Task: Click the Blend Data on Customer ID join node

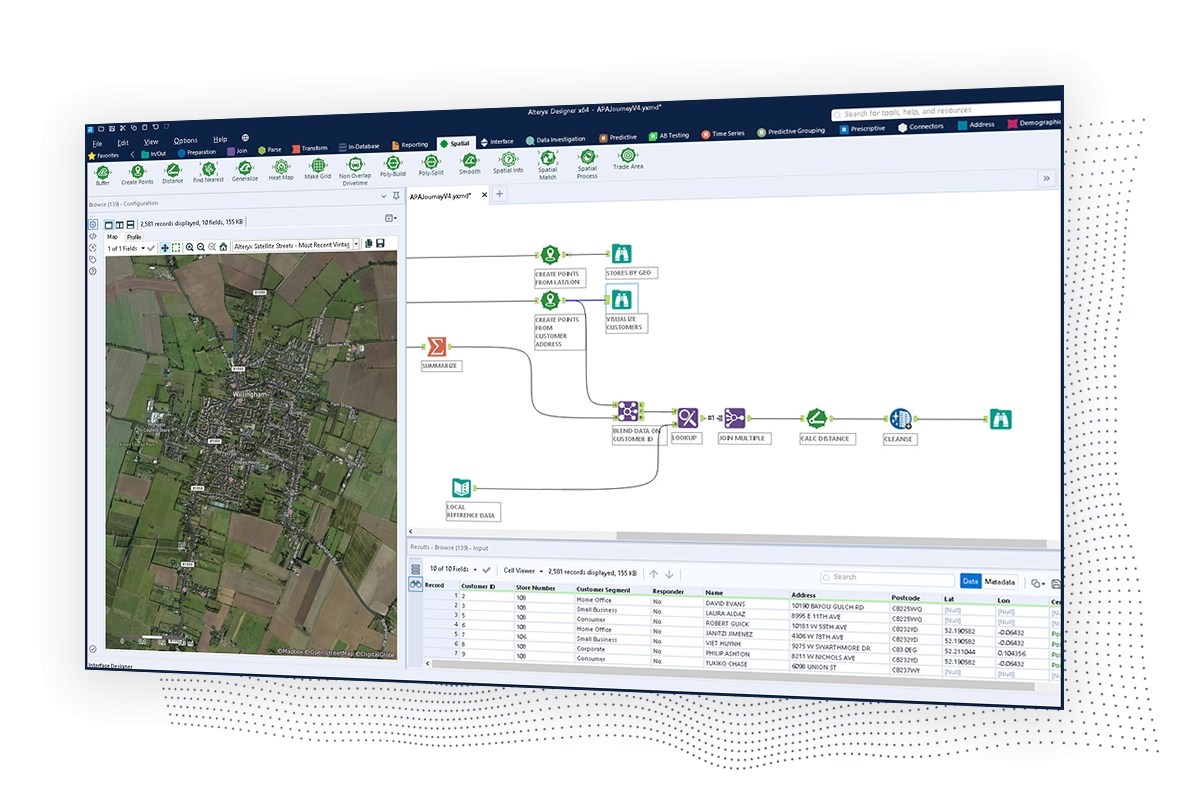Action: tap(628, 411)
